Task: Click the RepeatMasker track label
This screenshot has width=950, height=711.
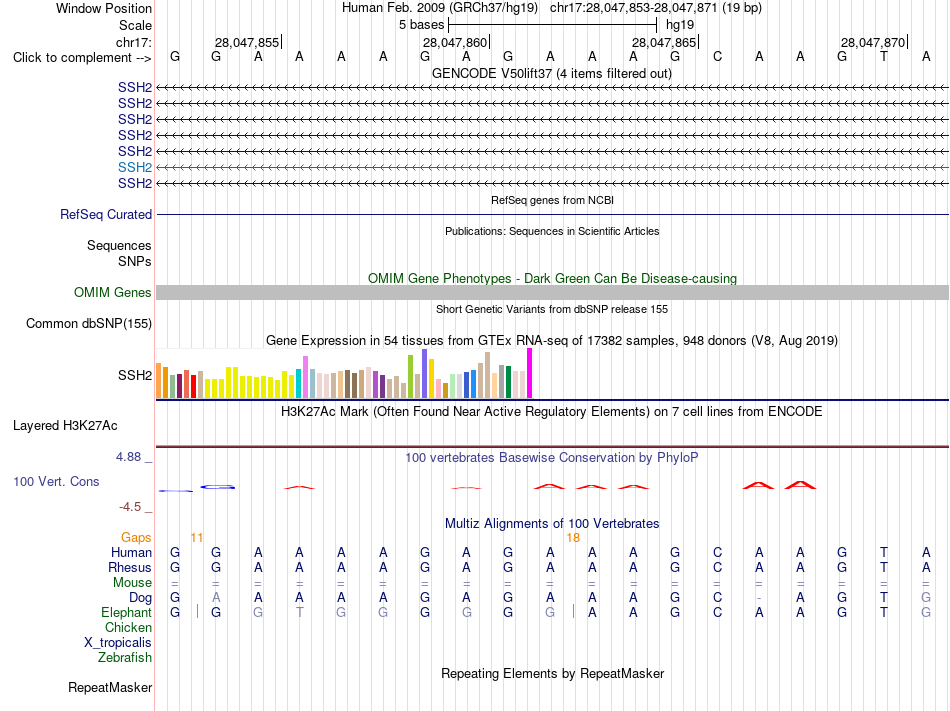Action: pos(110,687)
